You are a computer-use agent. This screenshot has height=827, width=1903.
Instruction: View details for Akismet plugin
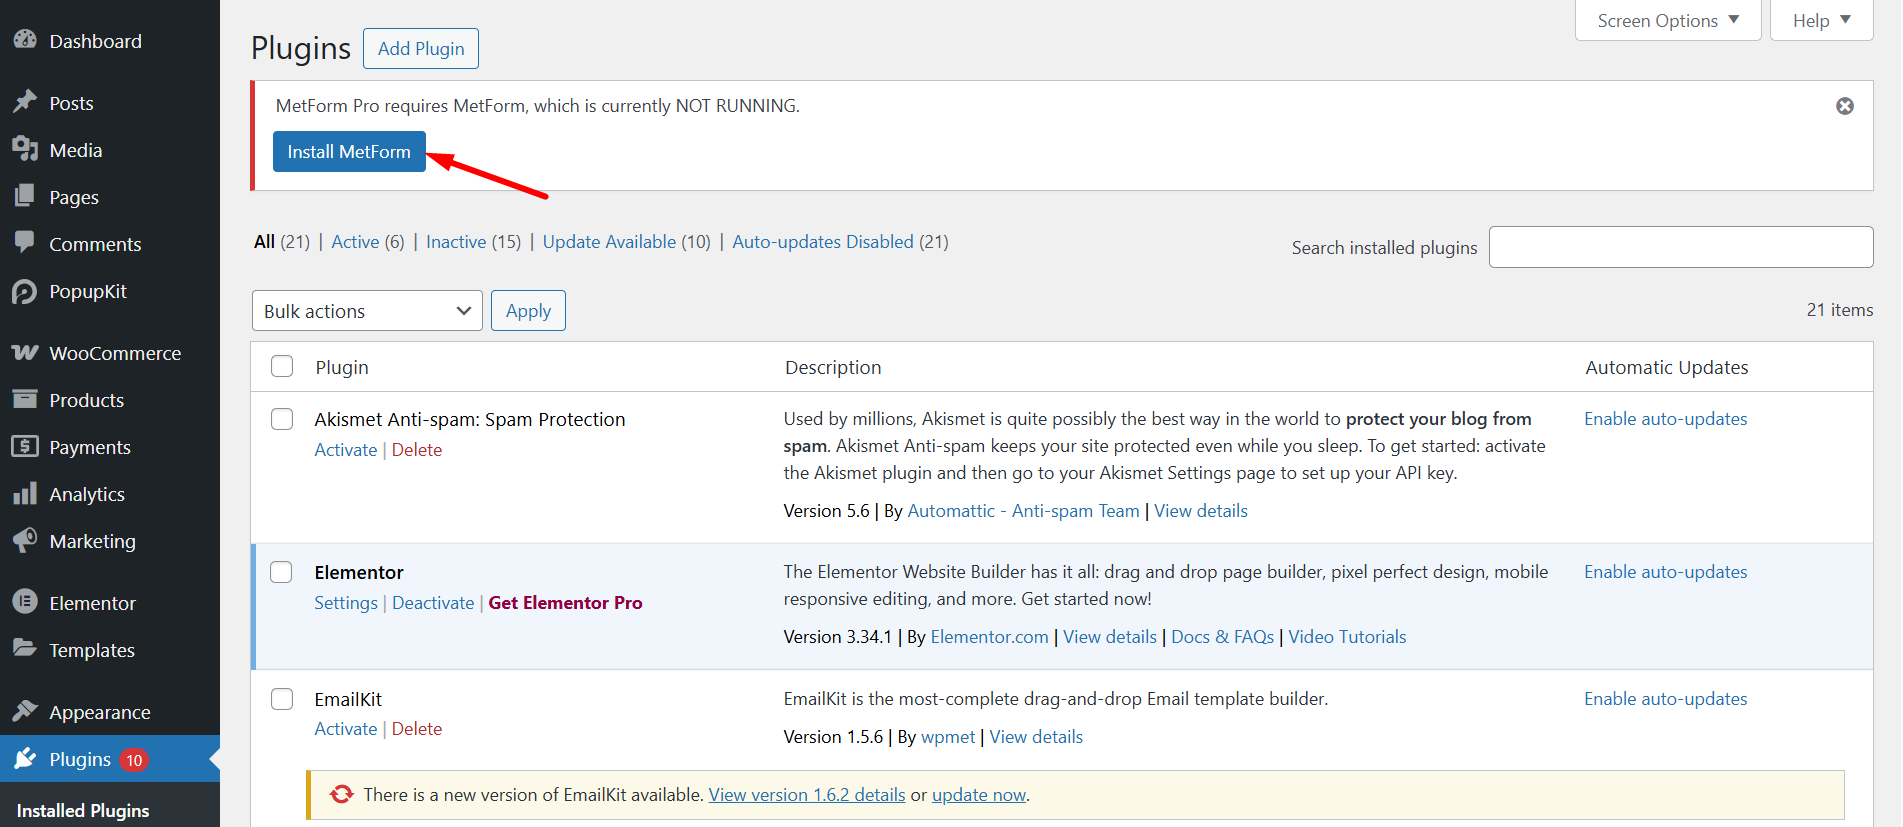coord(1201,511)
